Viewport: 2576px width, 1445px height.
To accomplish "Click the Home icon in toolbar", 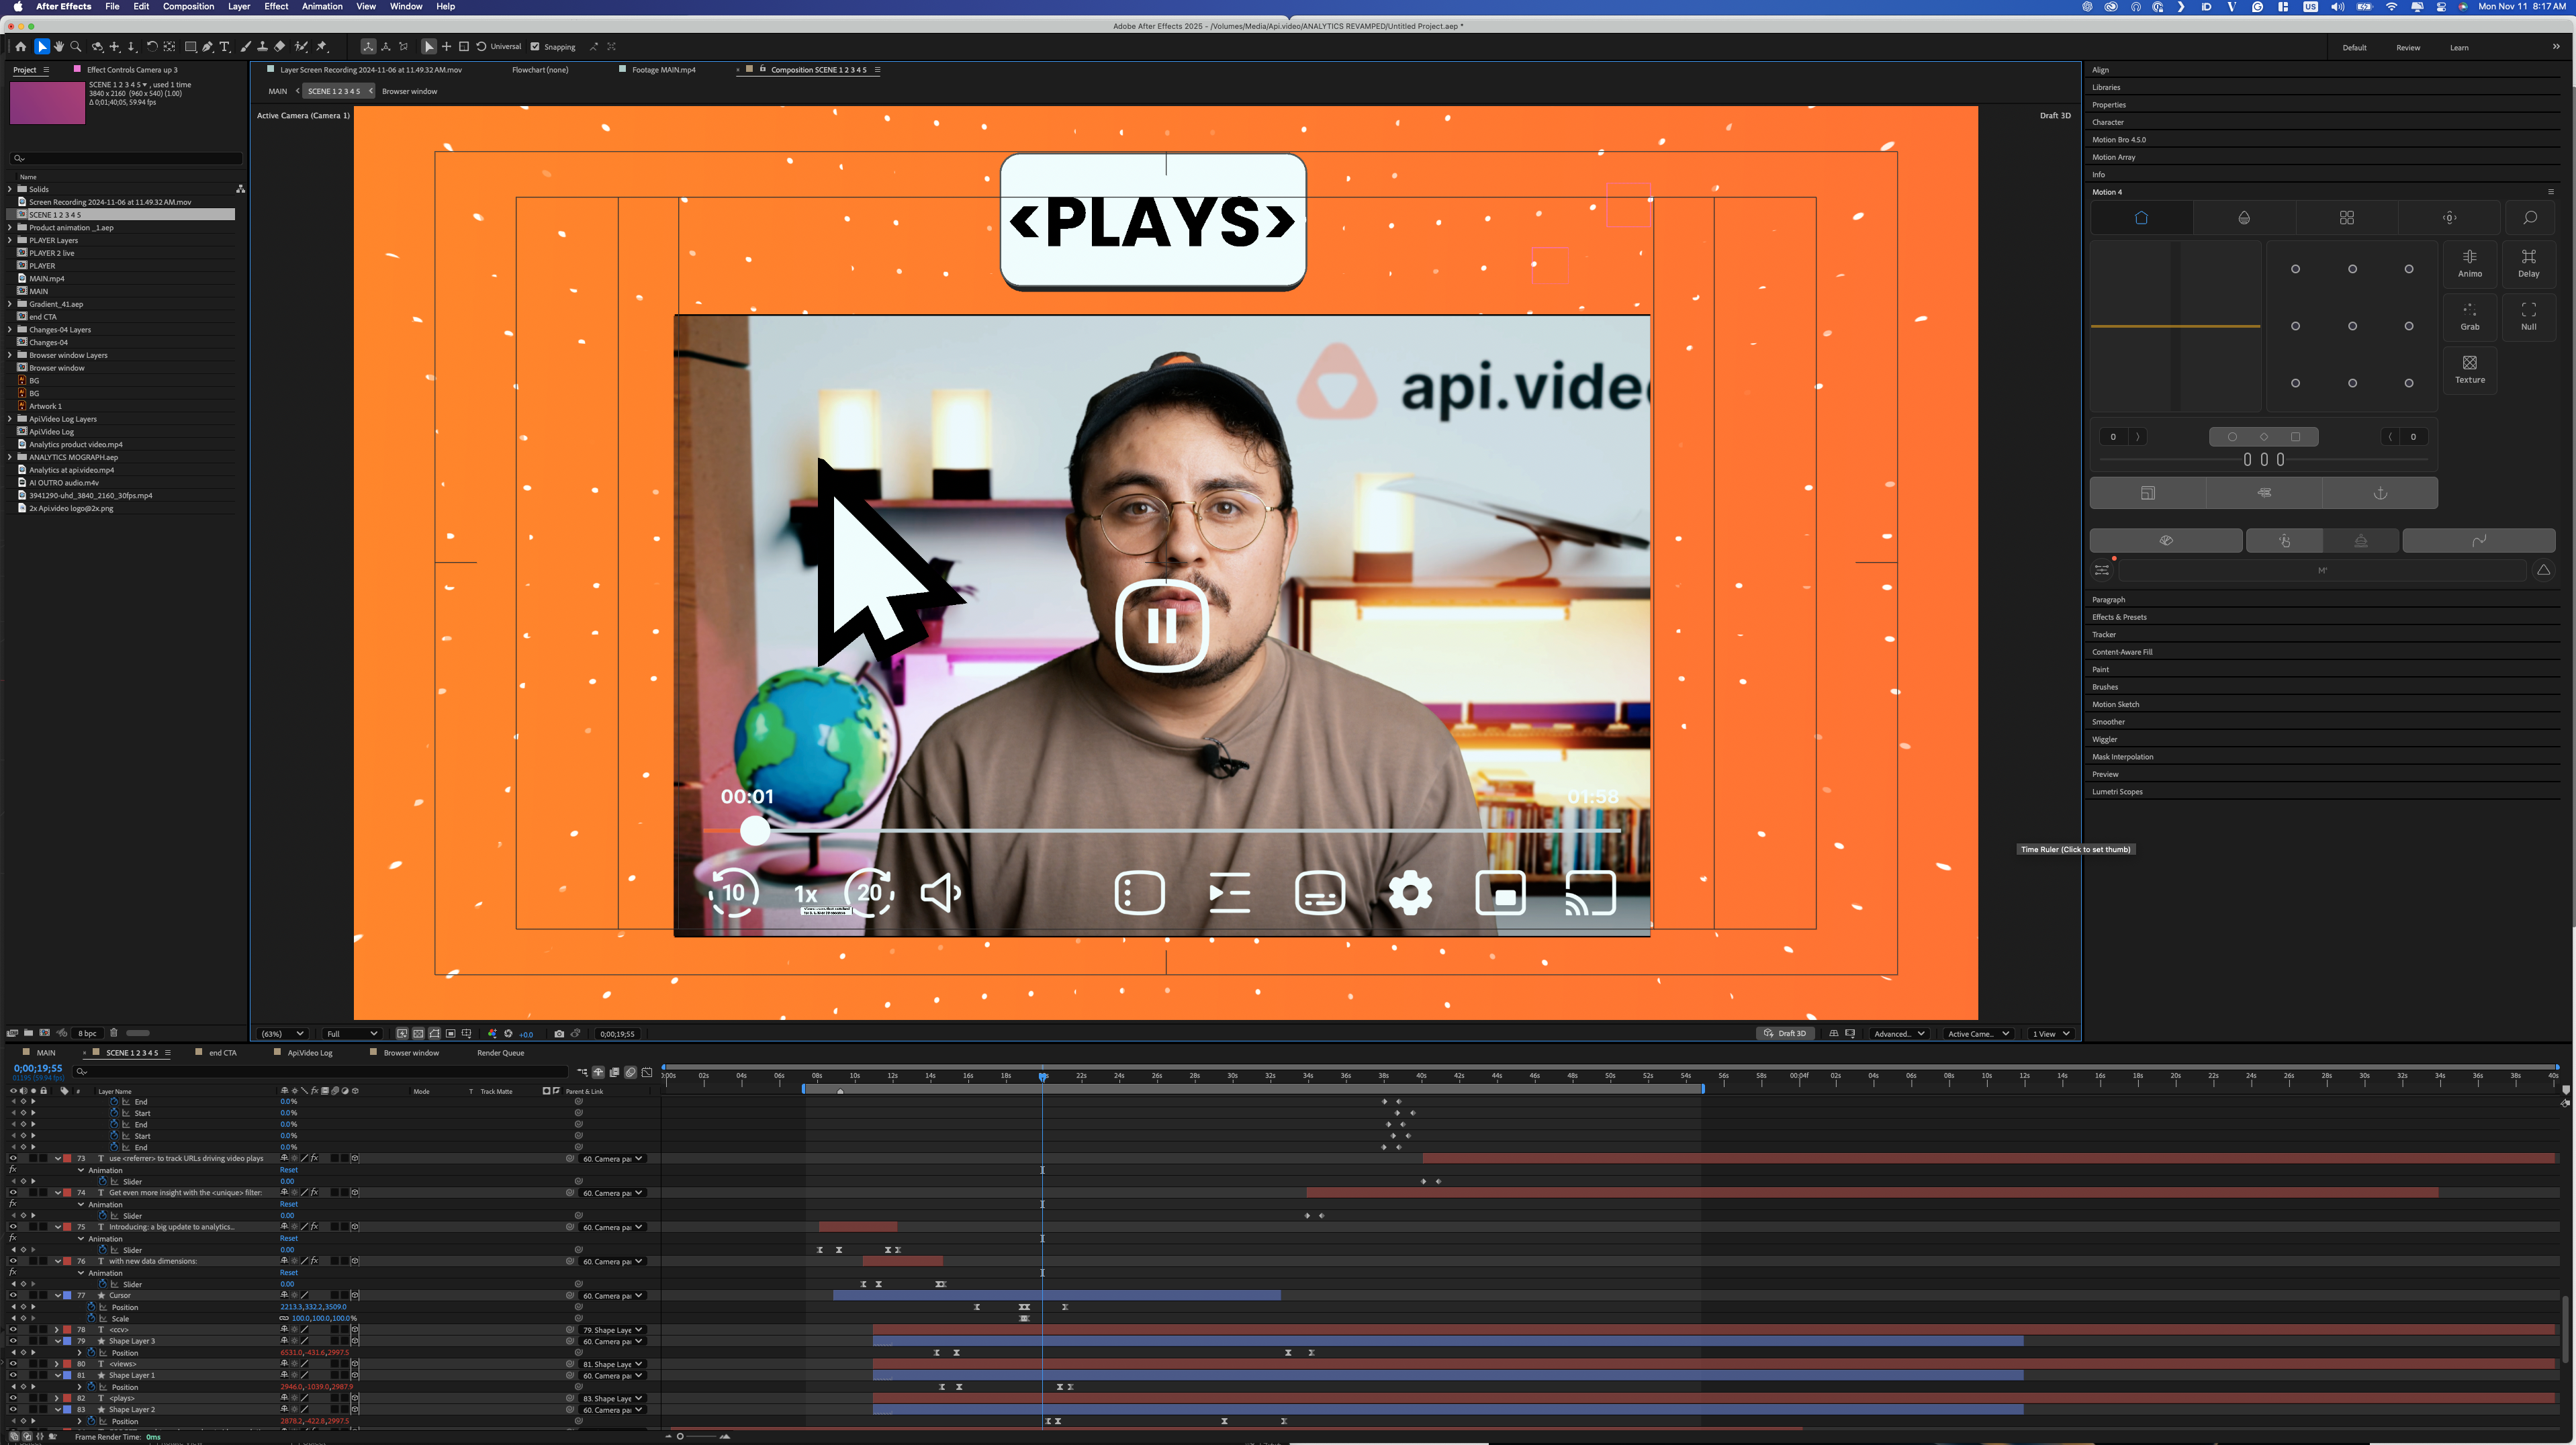I will point(20,46).
